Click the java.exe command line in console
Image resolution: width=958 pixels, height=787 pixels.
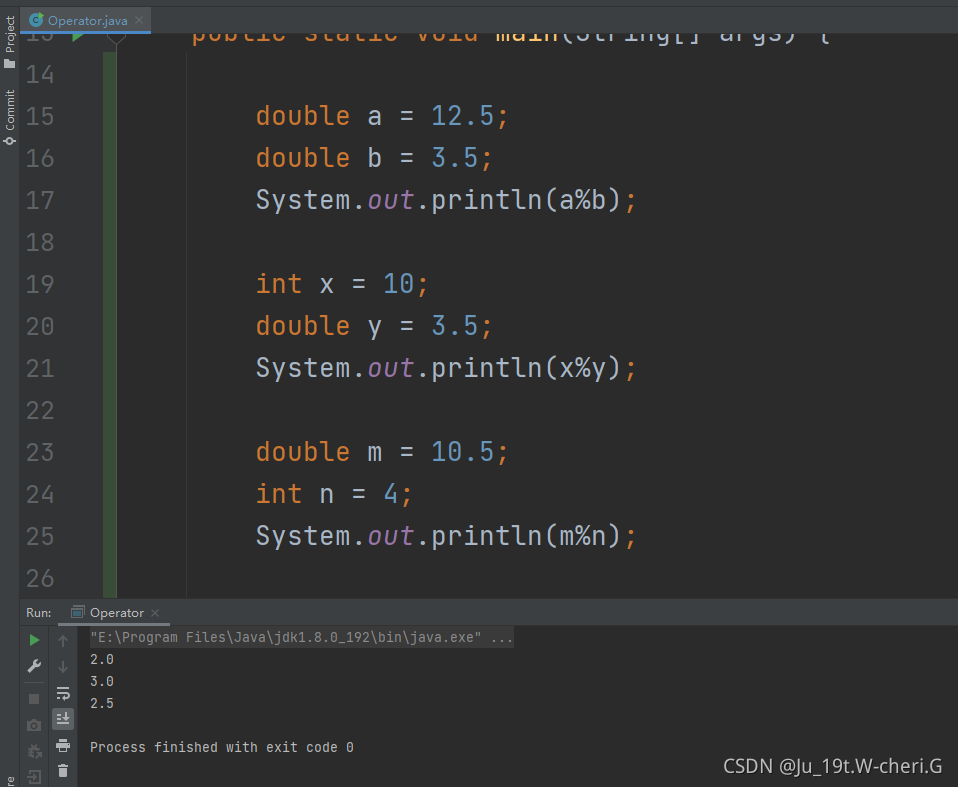coord(301,637)
